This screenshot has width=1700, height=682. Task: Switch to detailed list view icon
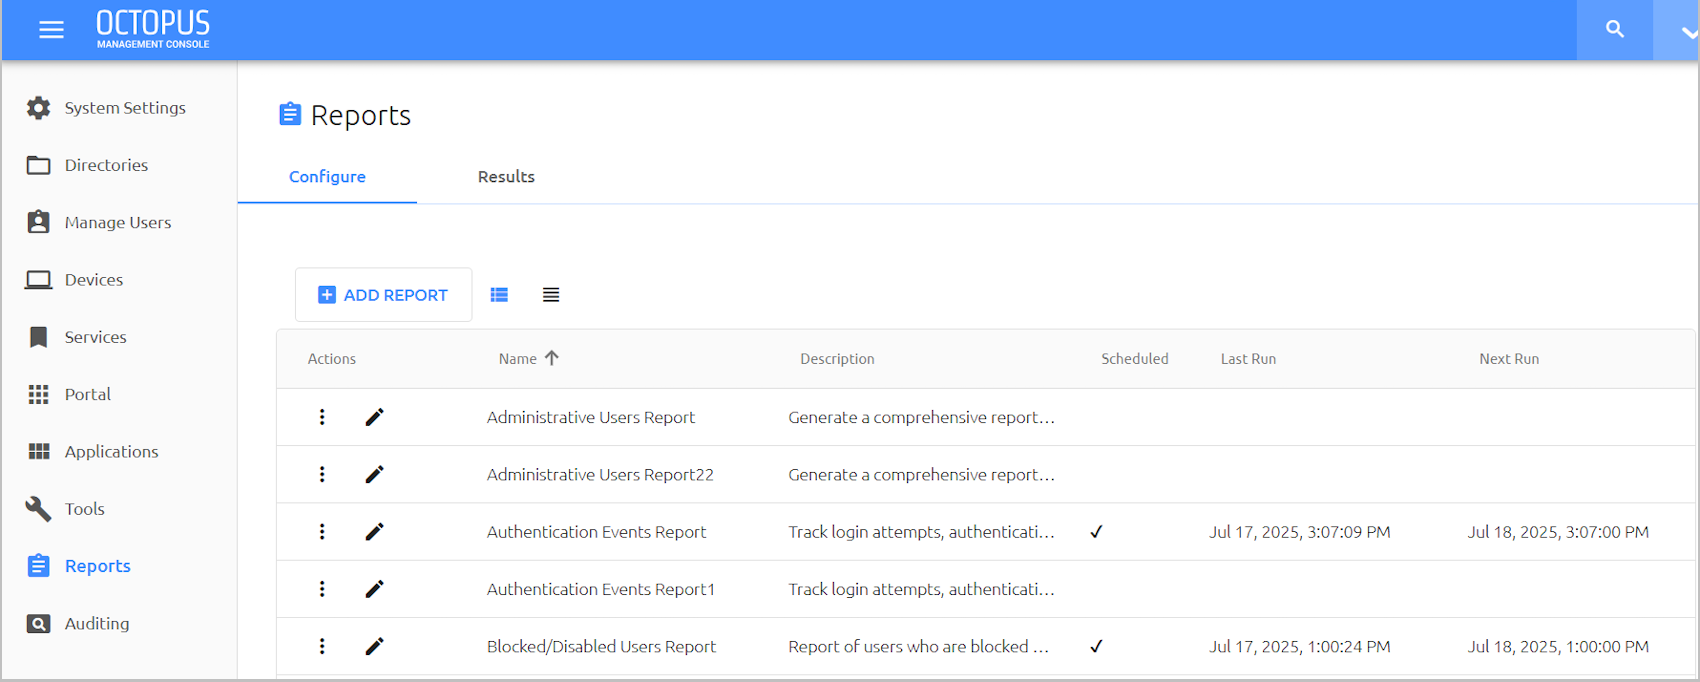[x=499, y=295]
